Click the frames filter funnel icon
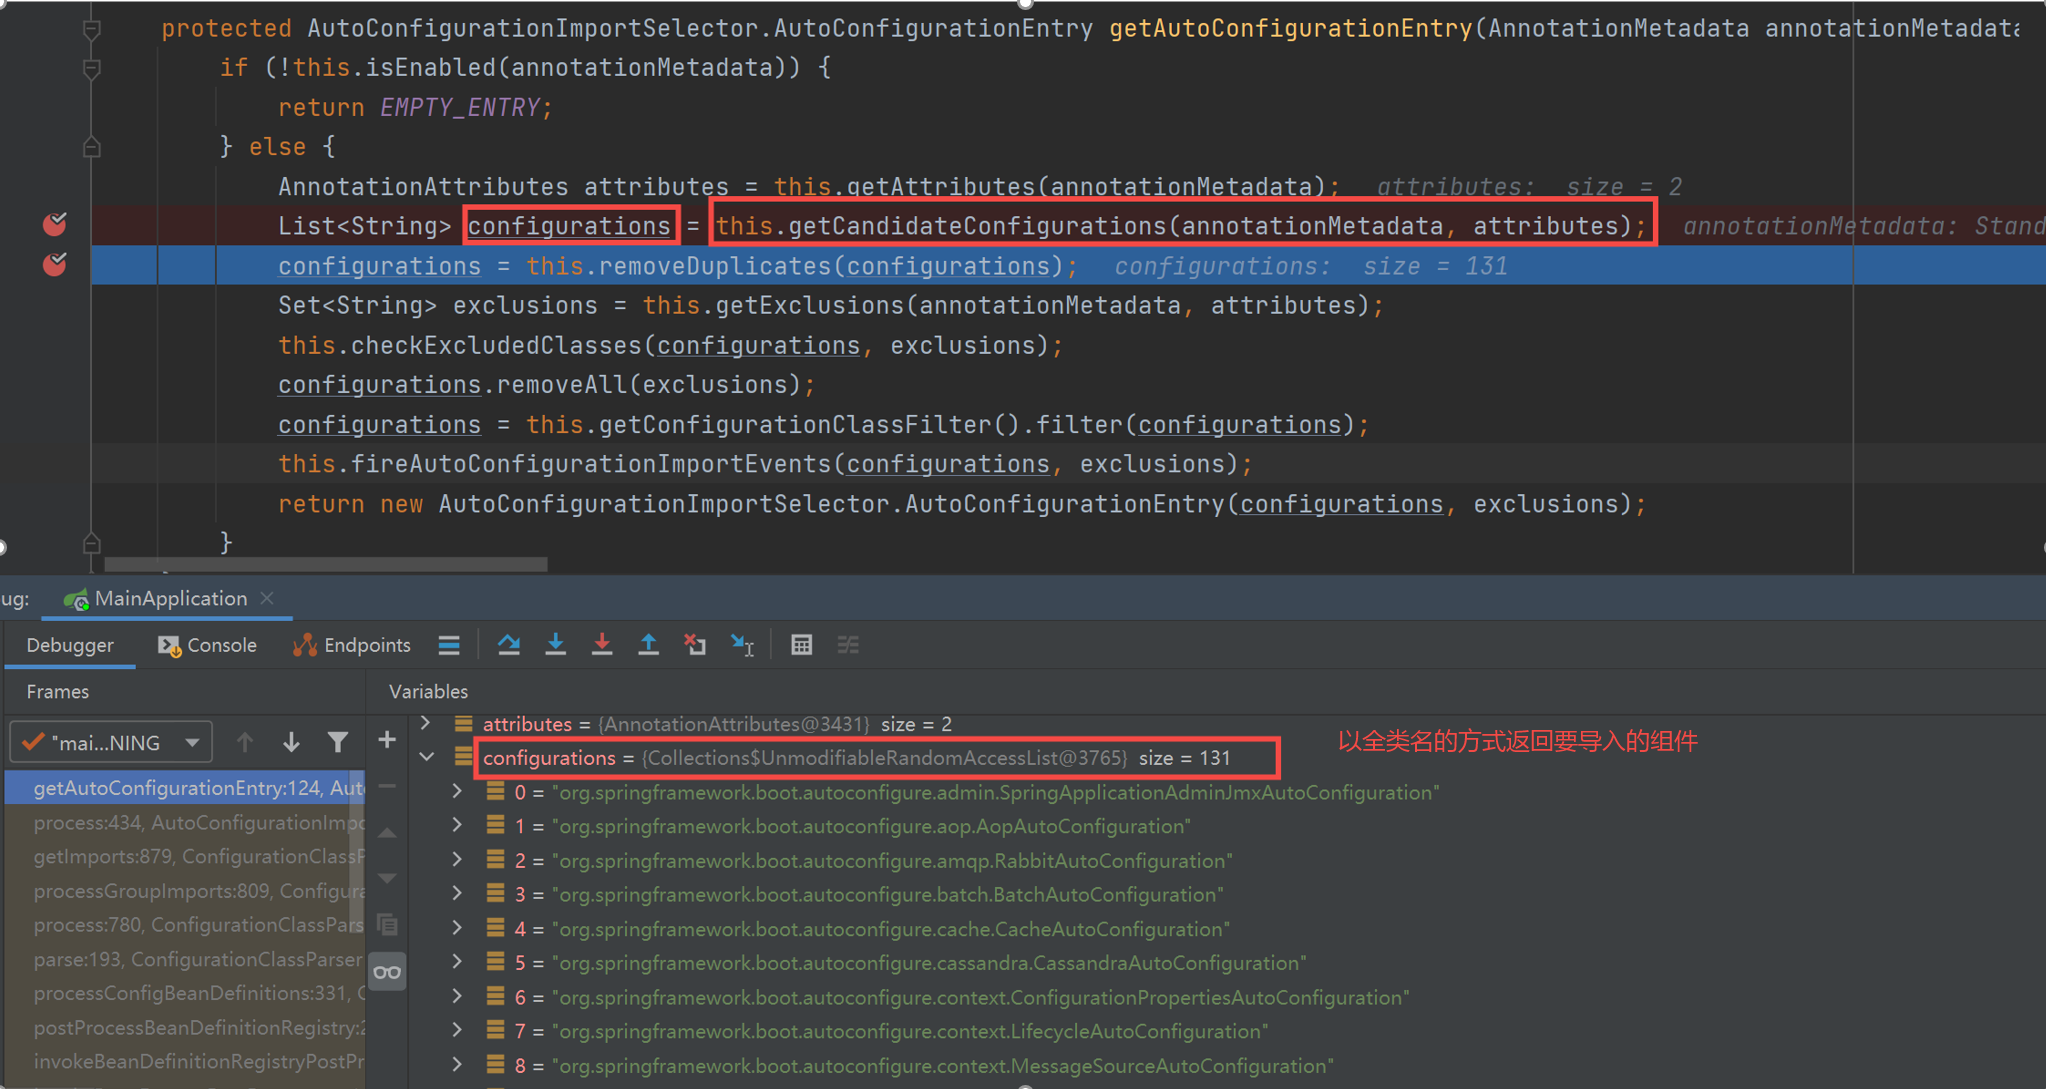Image resolution: width=2046 pixels, height=1089 pixels. (338, 742)
